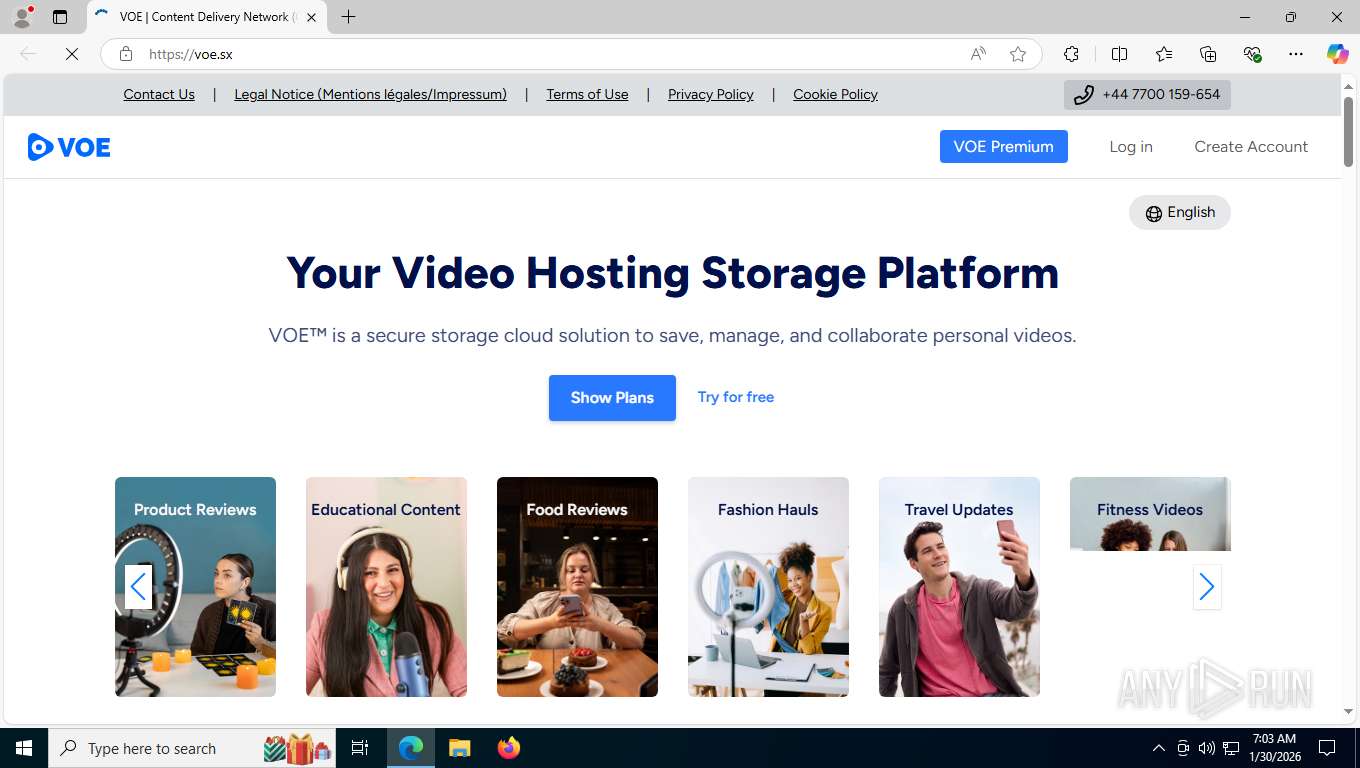
Task: Open the notification center icon
Action: pos(1327,748)
